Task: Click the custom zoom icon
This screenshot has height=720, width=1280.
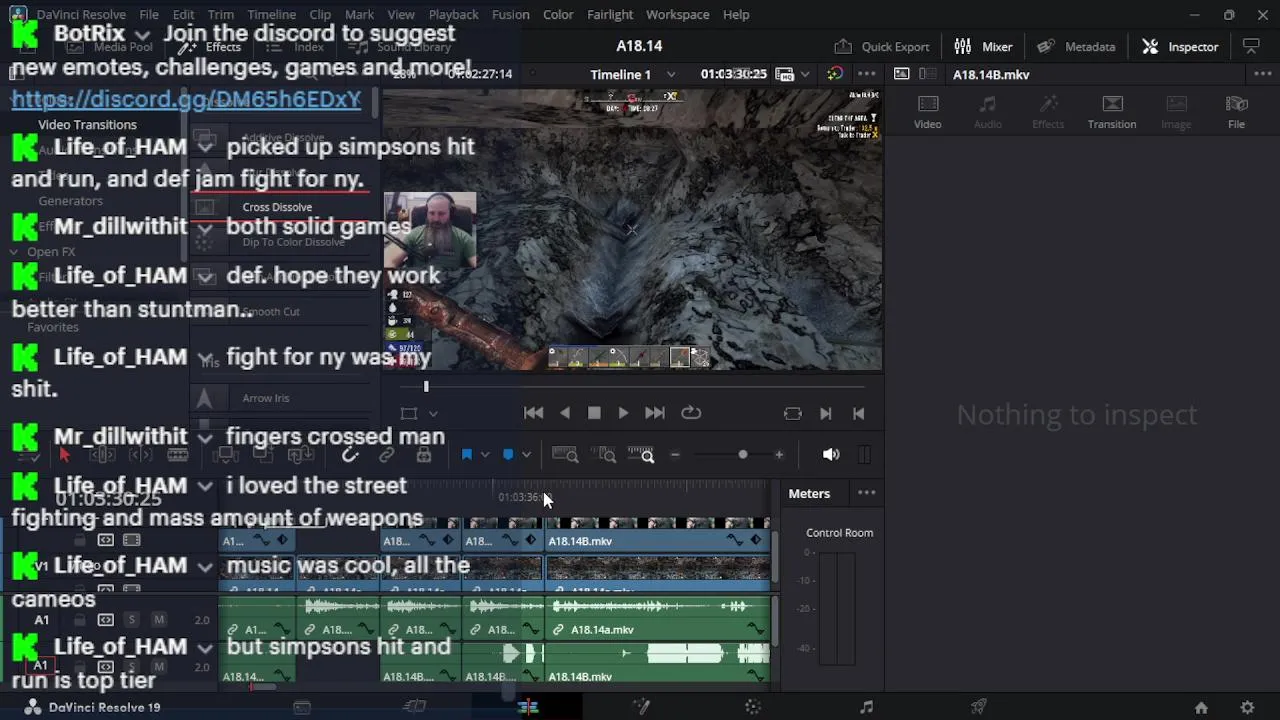Action: pos(641,455)
